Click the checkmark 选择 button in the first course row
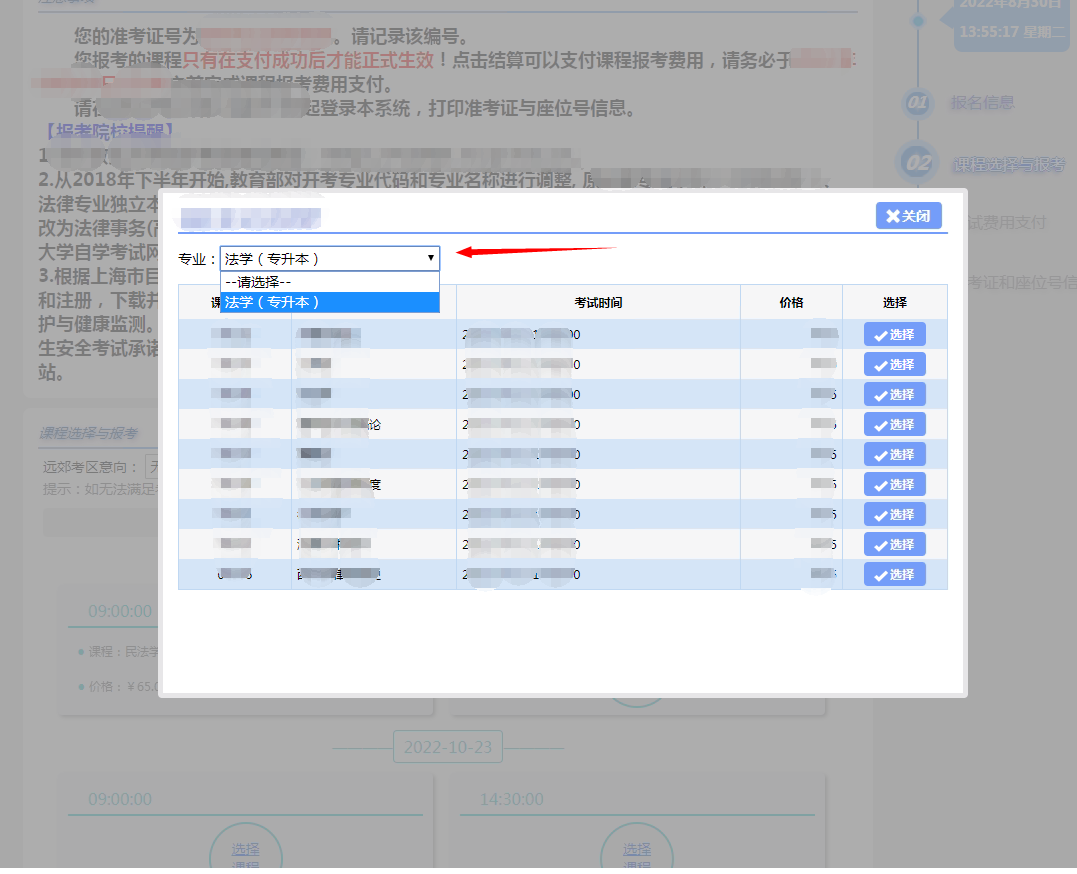 pyautogui.click(x=894, y=335)
